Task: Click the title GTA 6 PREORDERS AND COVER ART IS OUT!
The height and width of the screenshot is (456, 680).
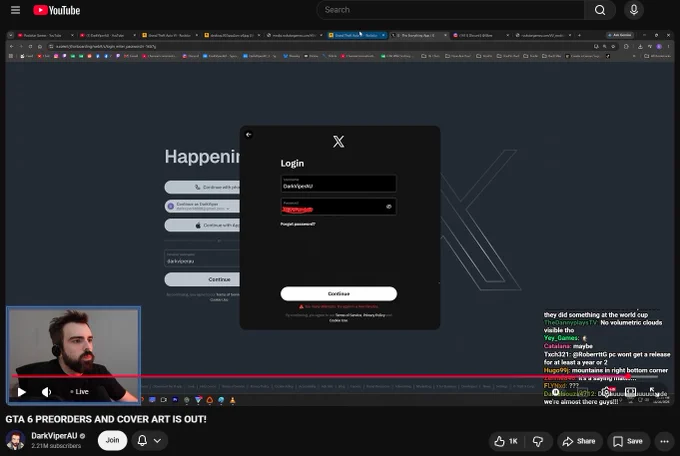Action: click(x=106, y=420)
